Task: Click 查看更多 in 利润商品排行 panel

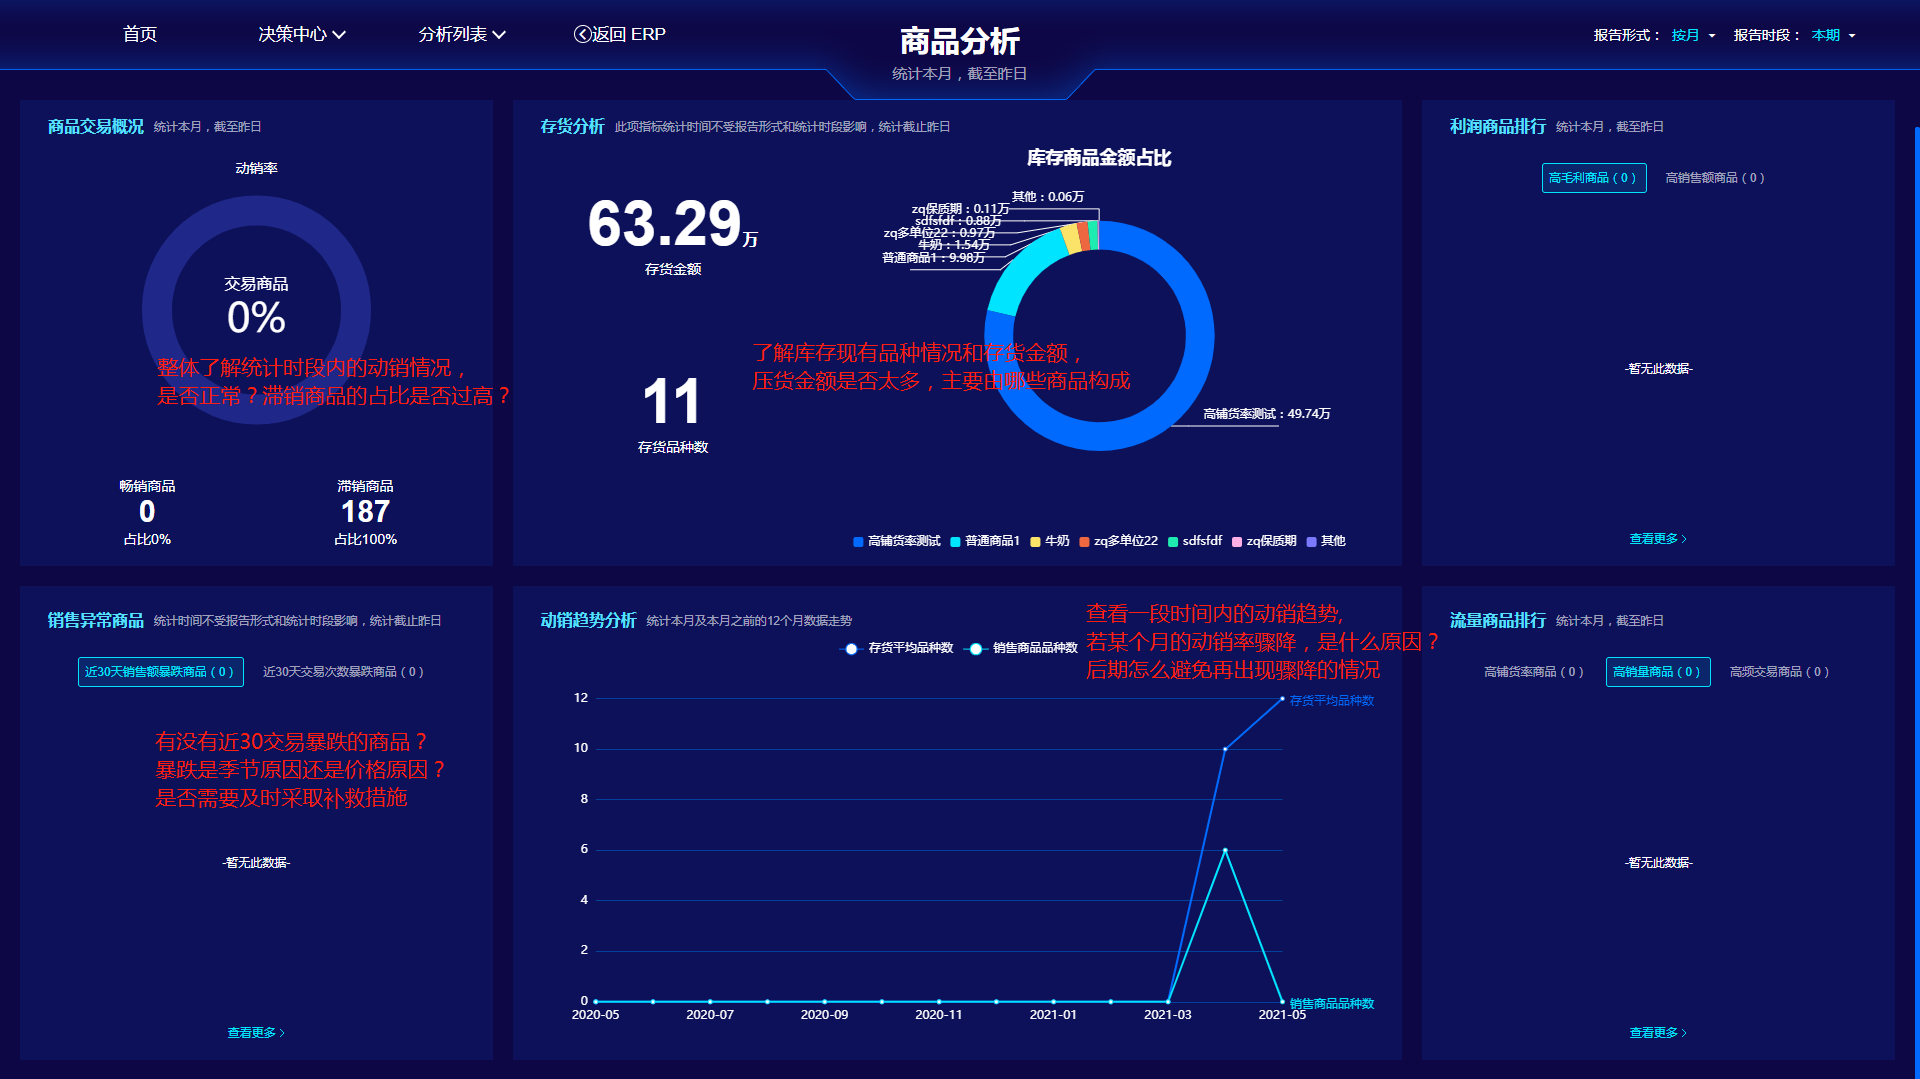Action: [1657, 539]
